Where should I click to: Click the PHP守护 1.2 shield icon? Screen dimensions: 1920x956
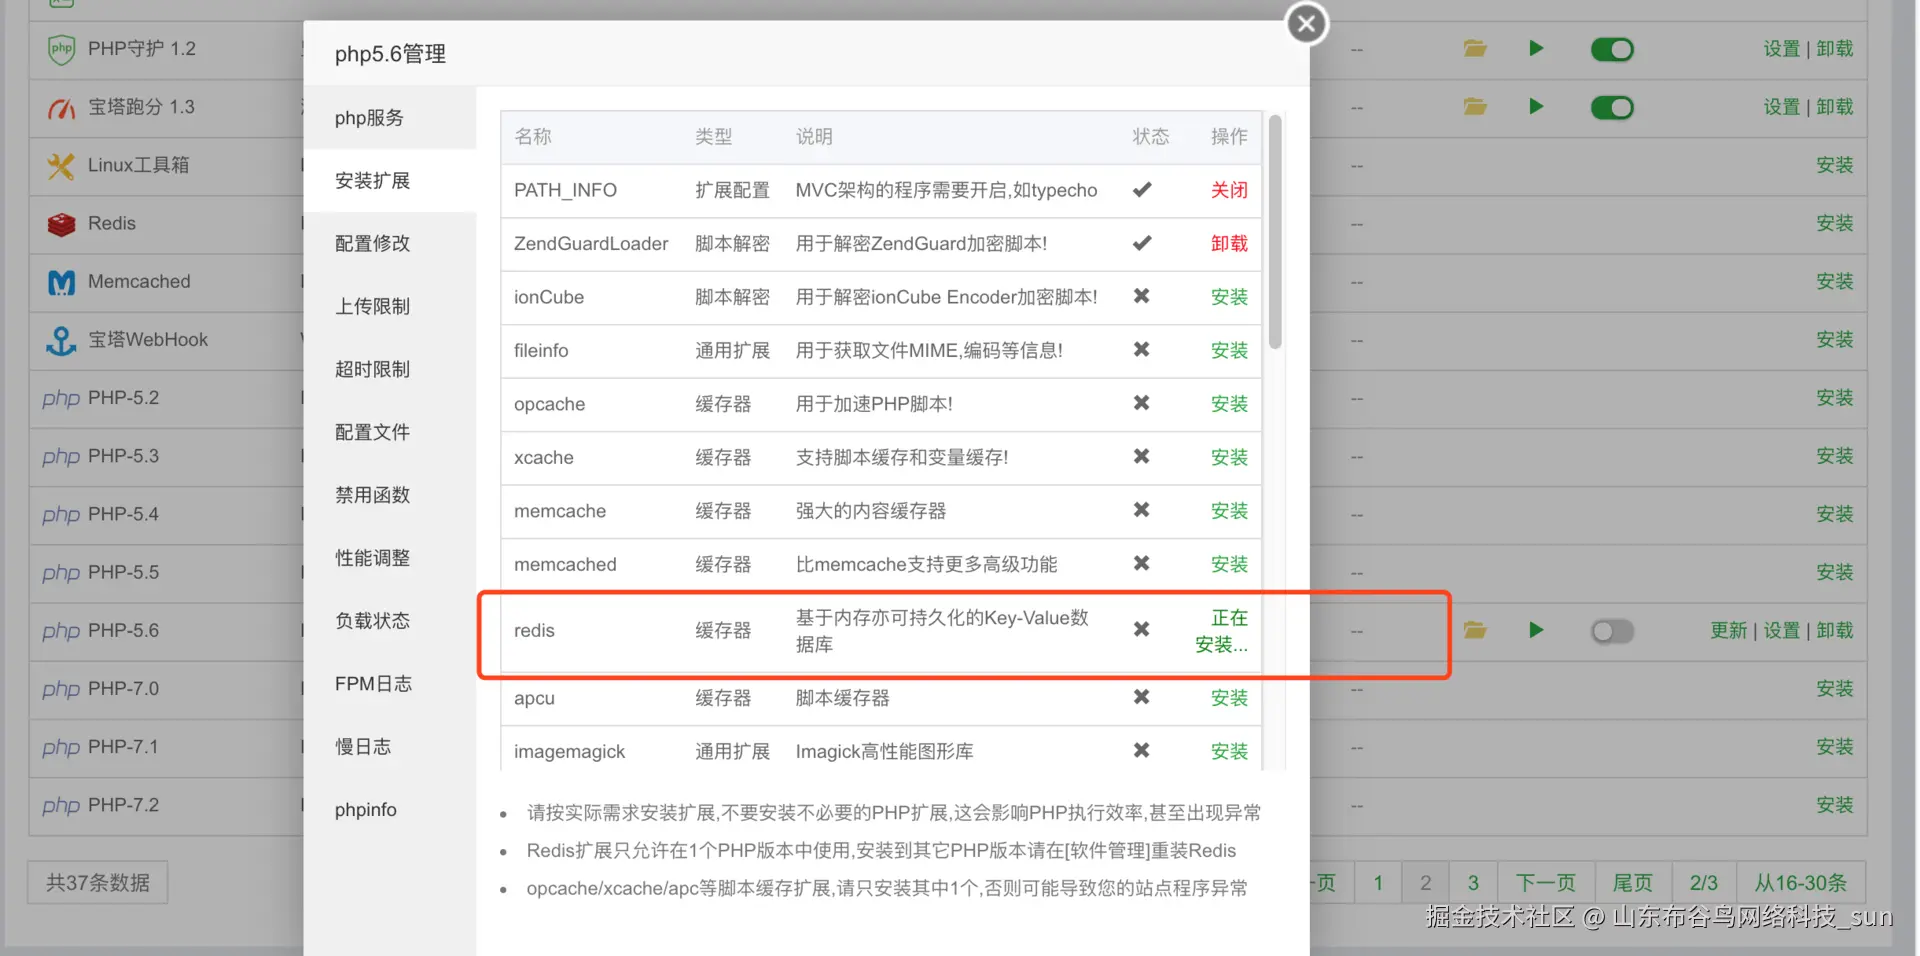[x=61, y=49]
